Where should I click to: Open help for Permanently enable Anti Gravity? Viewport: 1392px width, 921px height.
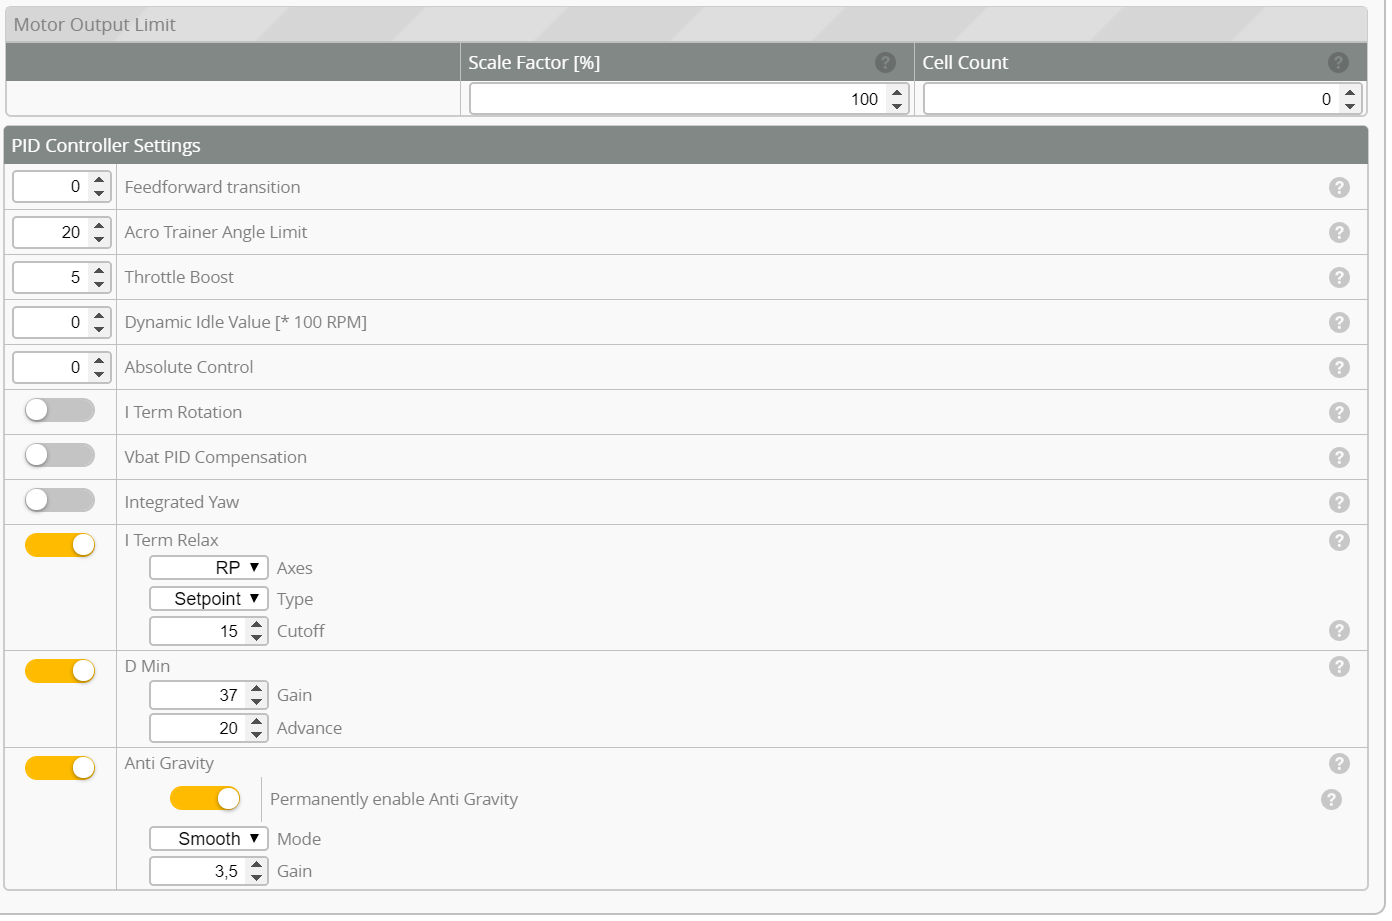point(1331,800)
